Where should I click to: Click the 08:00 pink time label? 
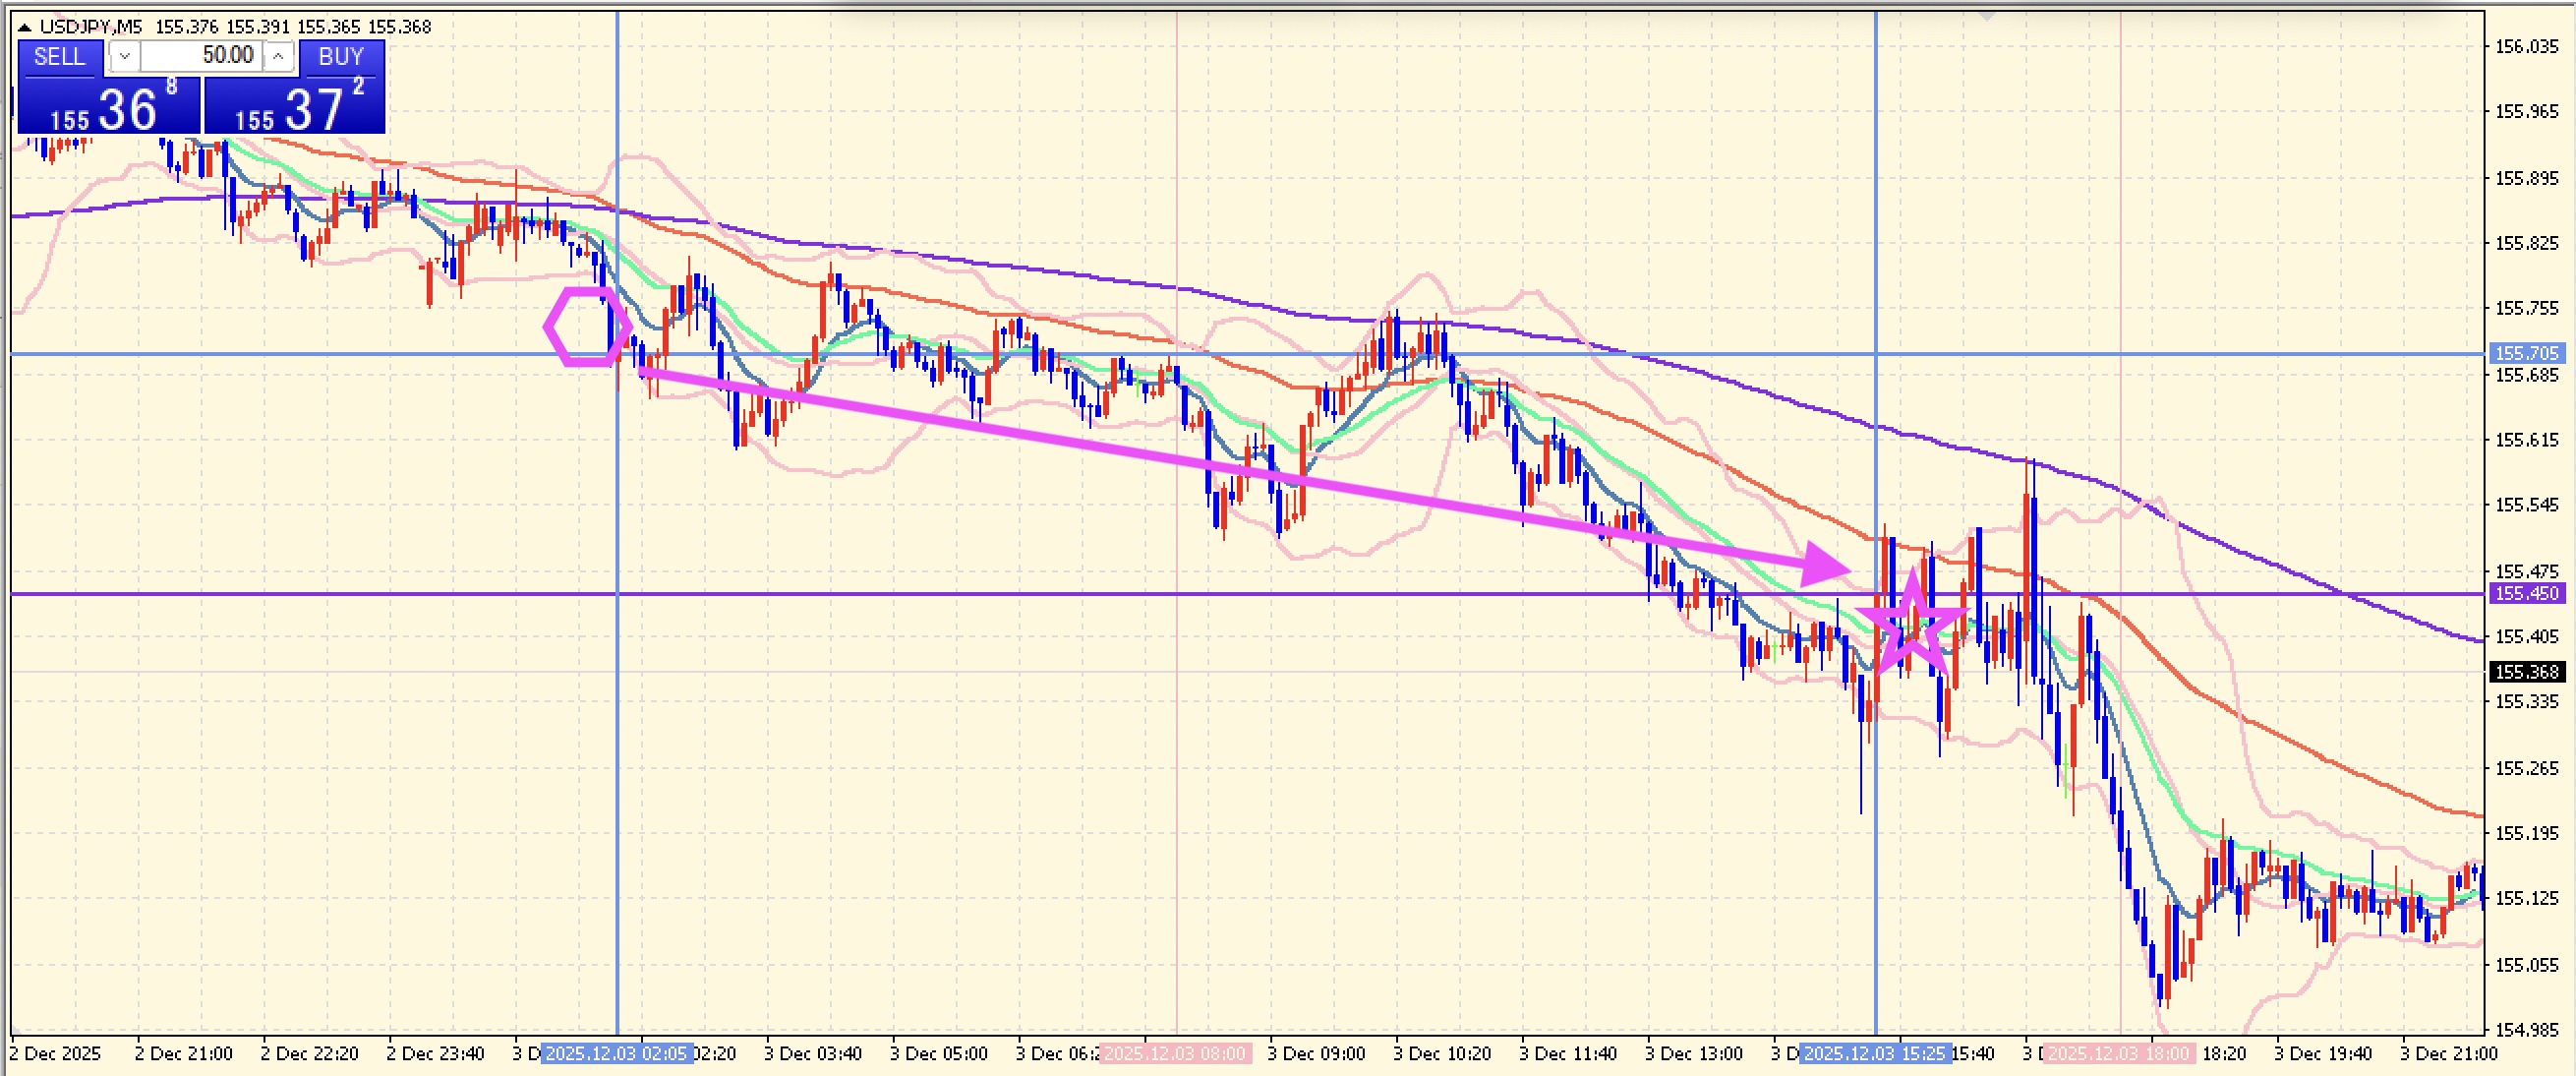click(x=1175, y=1054)
